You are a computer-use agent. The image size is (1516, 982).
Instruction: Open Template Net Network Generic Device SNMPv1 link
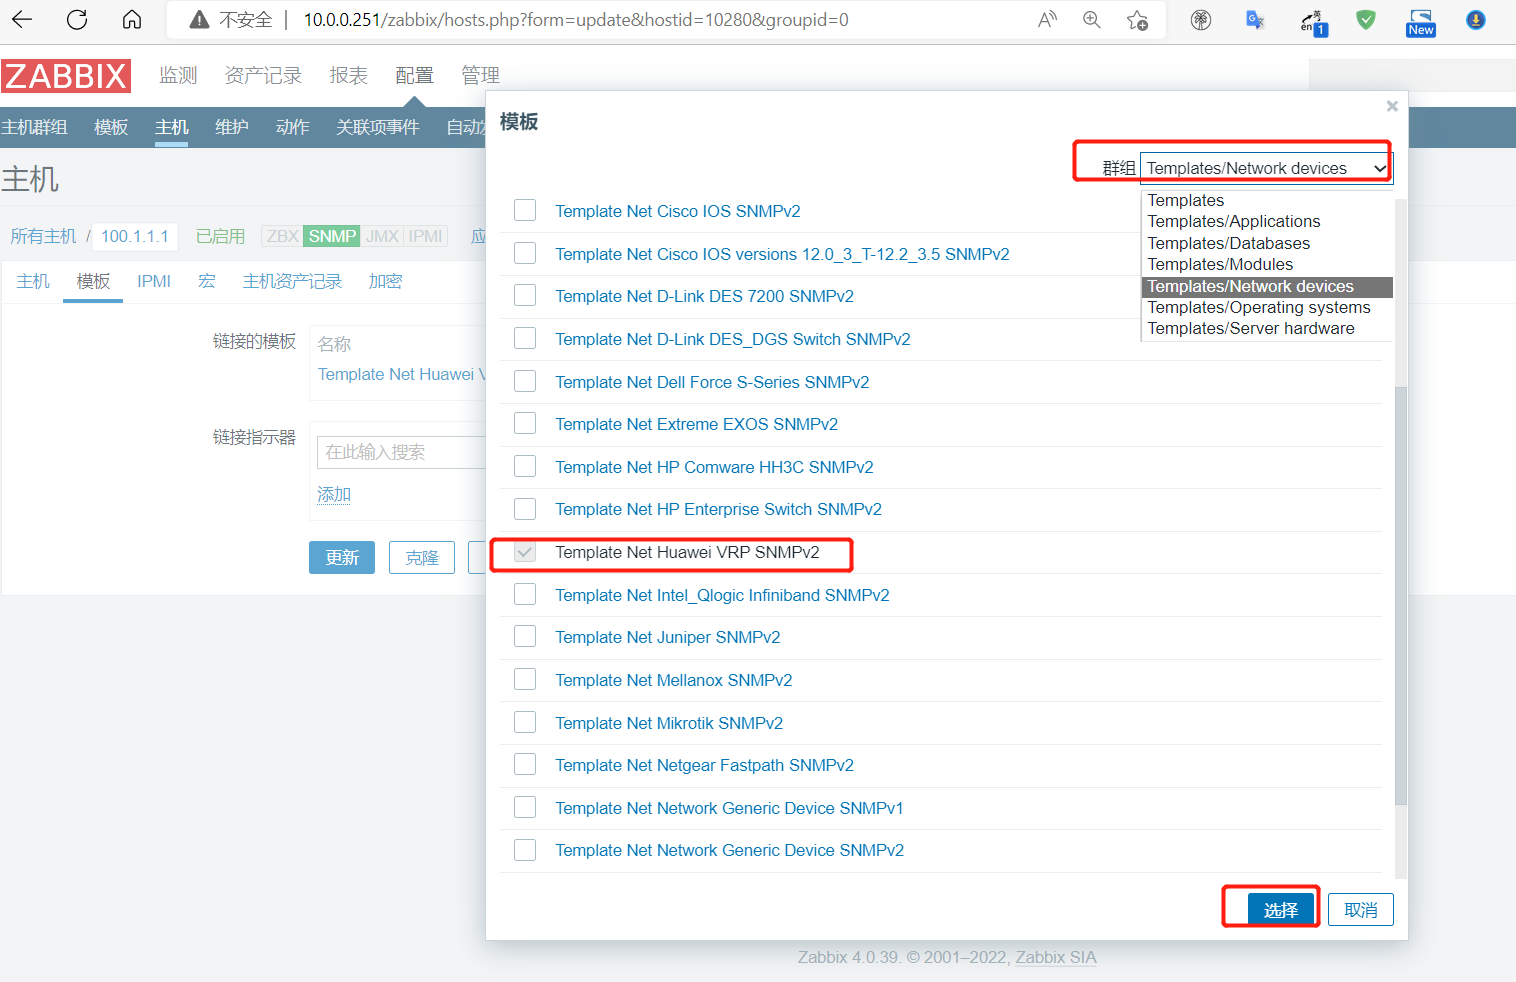click(x=729, y=808)
